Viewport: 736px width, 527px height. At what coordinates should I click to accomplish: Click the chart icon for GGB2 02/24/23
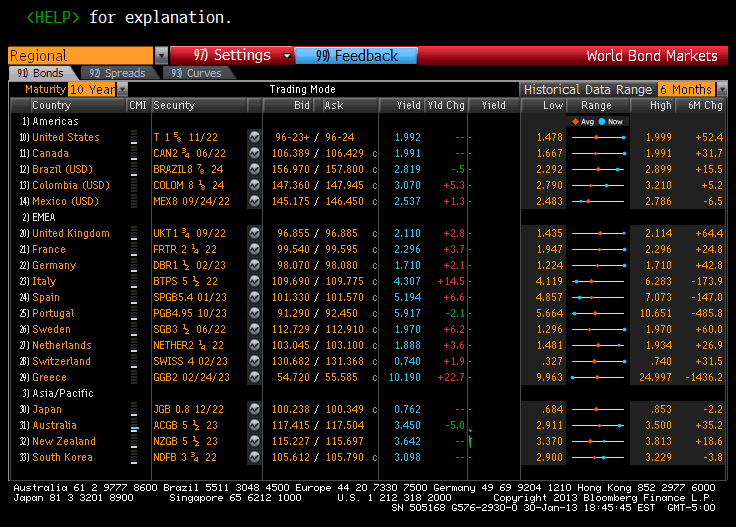click(x=254, y=377)
